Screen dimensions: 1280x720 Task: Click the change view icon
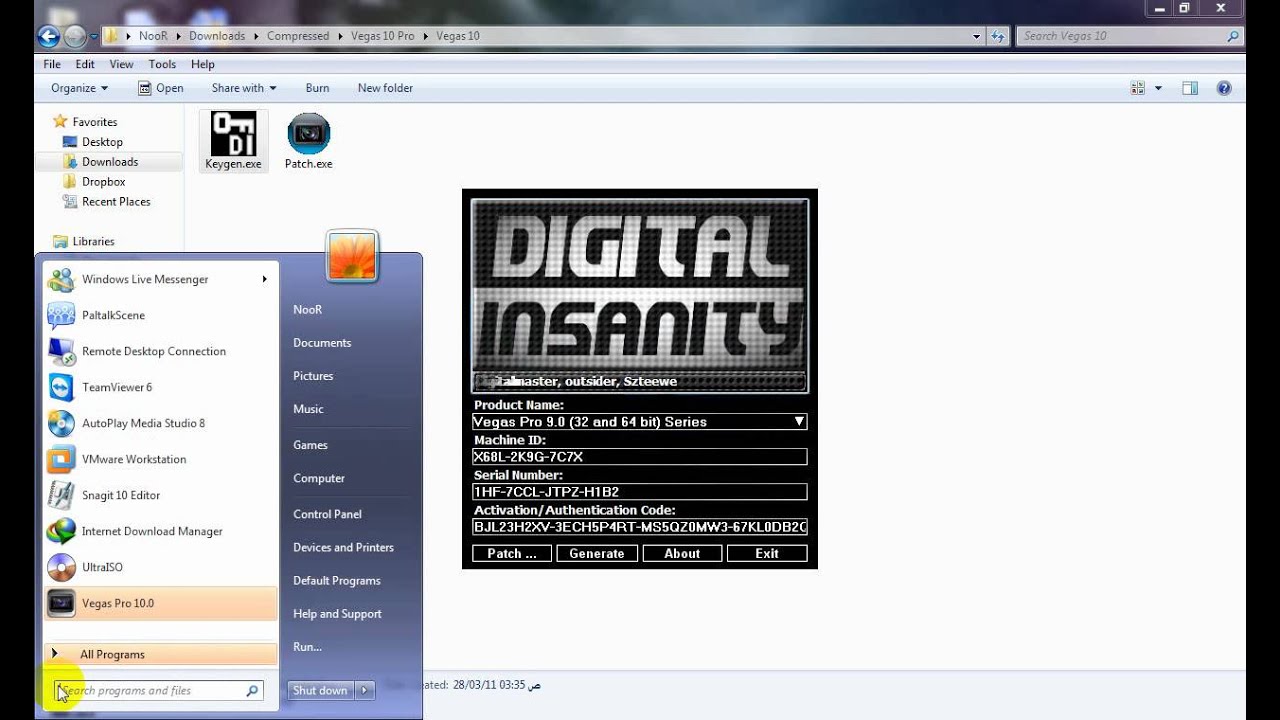[x=1138, y=88]
